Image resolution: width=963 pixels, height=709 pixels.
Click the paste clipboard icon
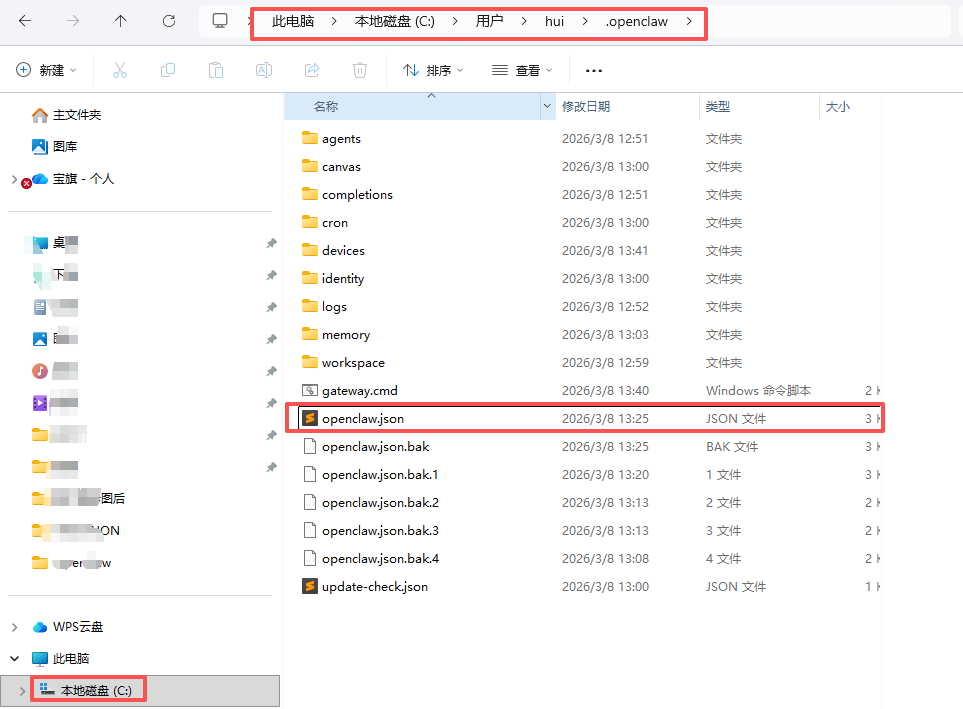click(216, 70)
